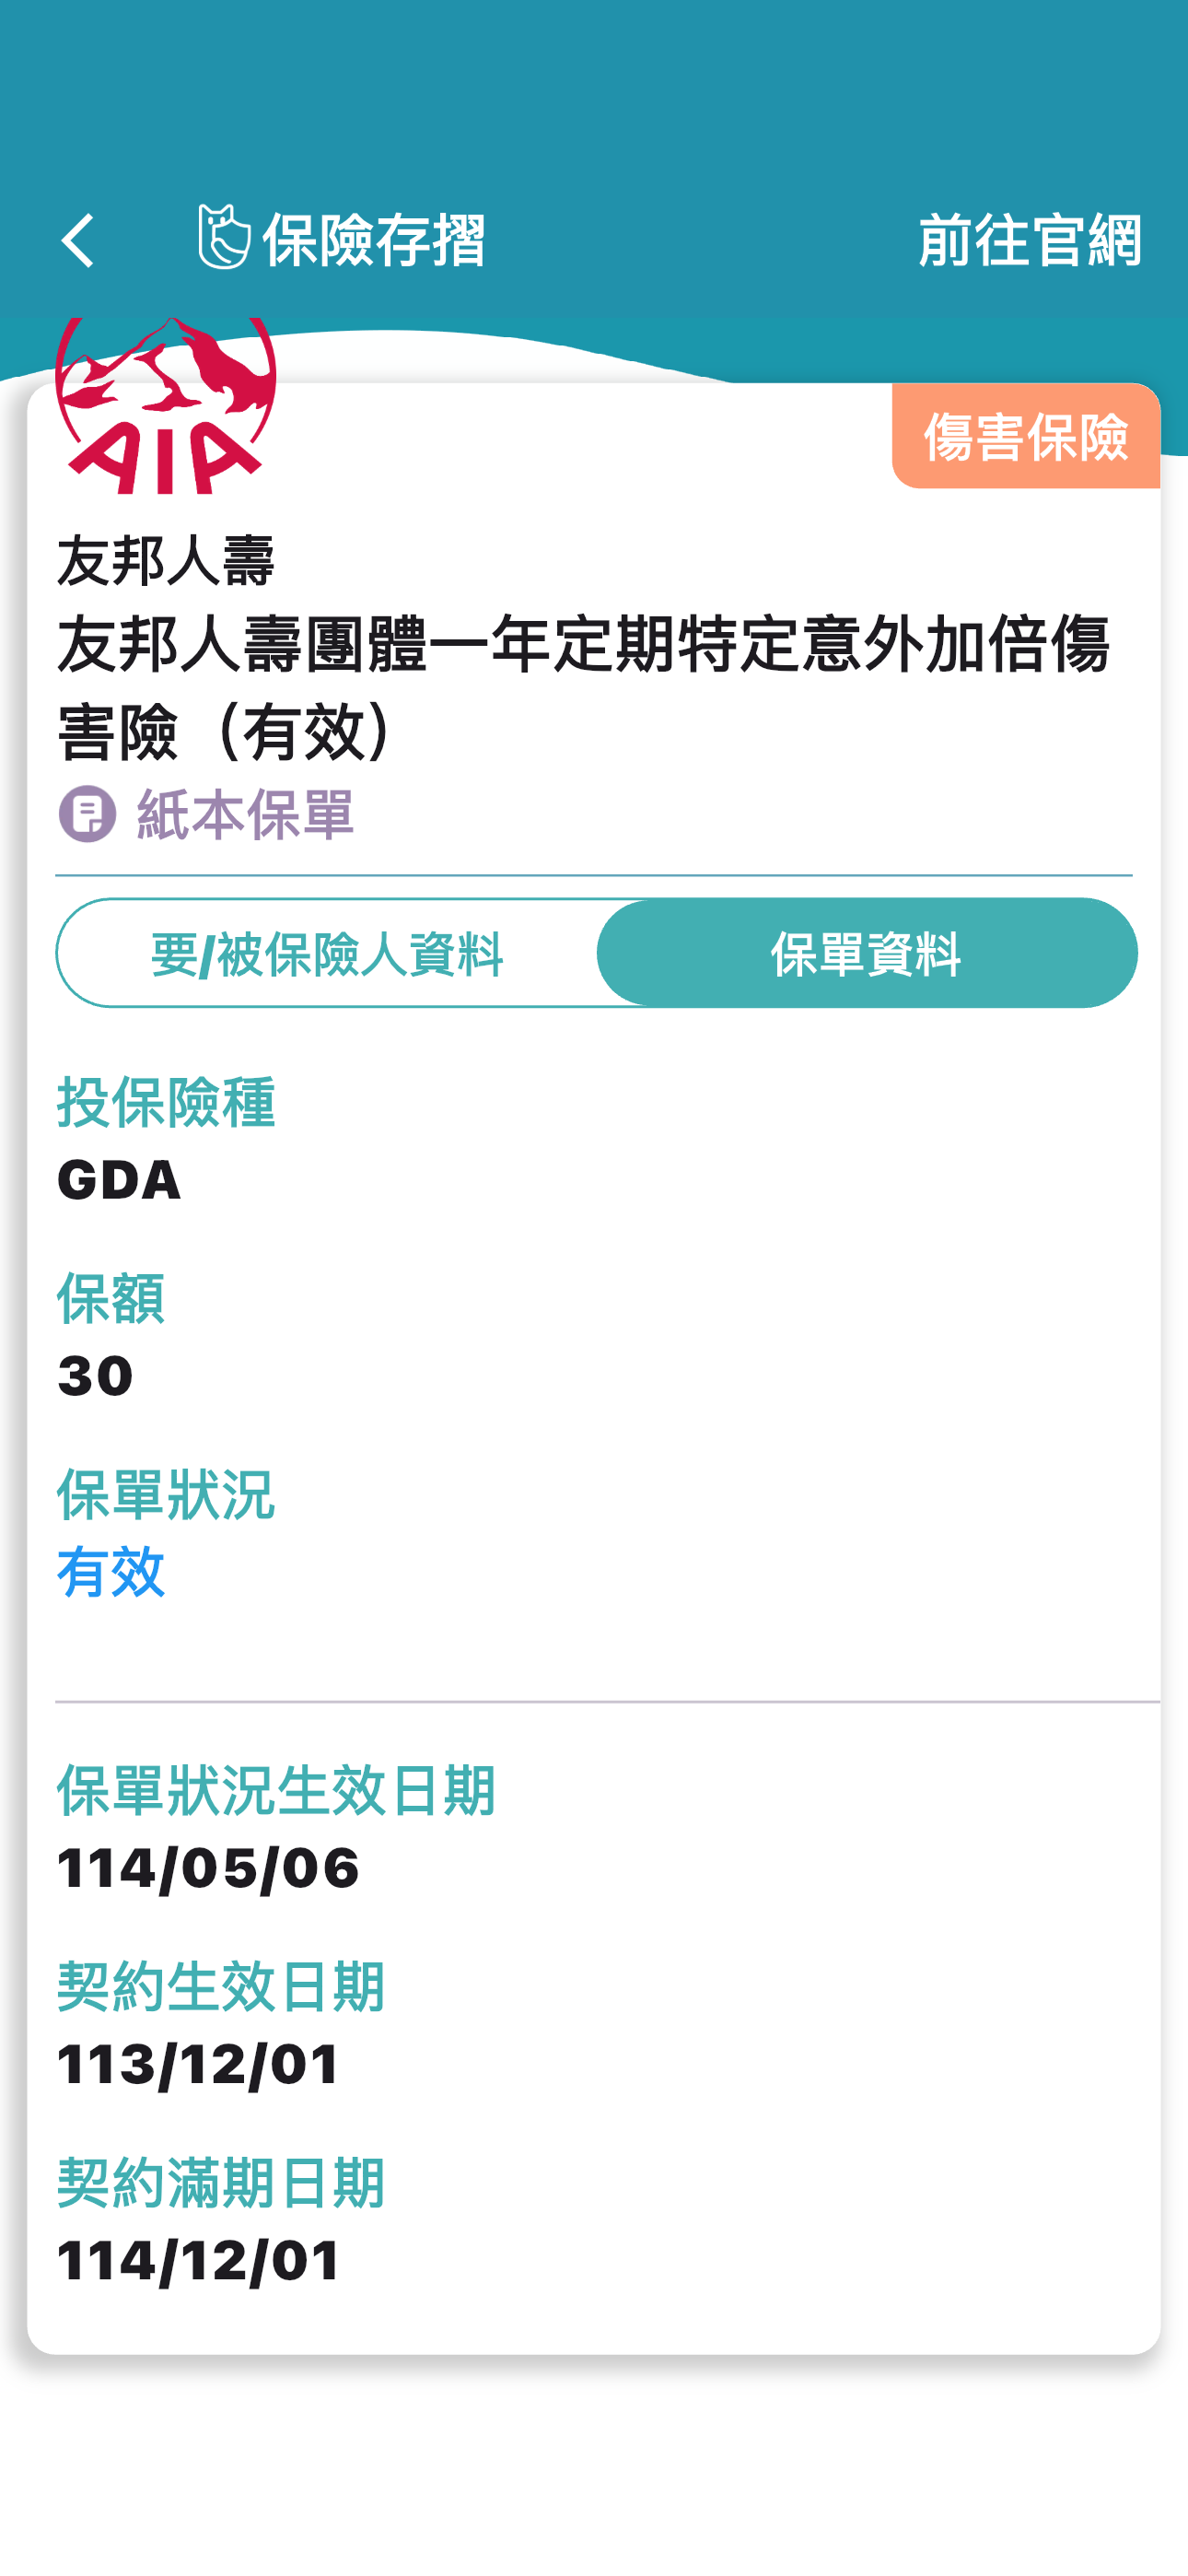Tap the back arrow icon

[78, 241]
